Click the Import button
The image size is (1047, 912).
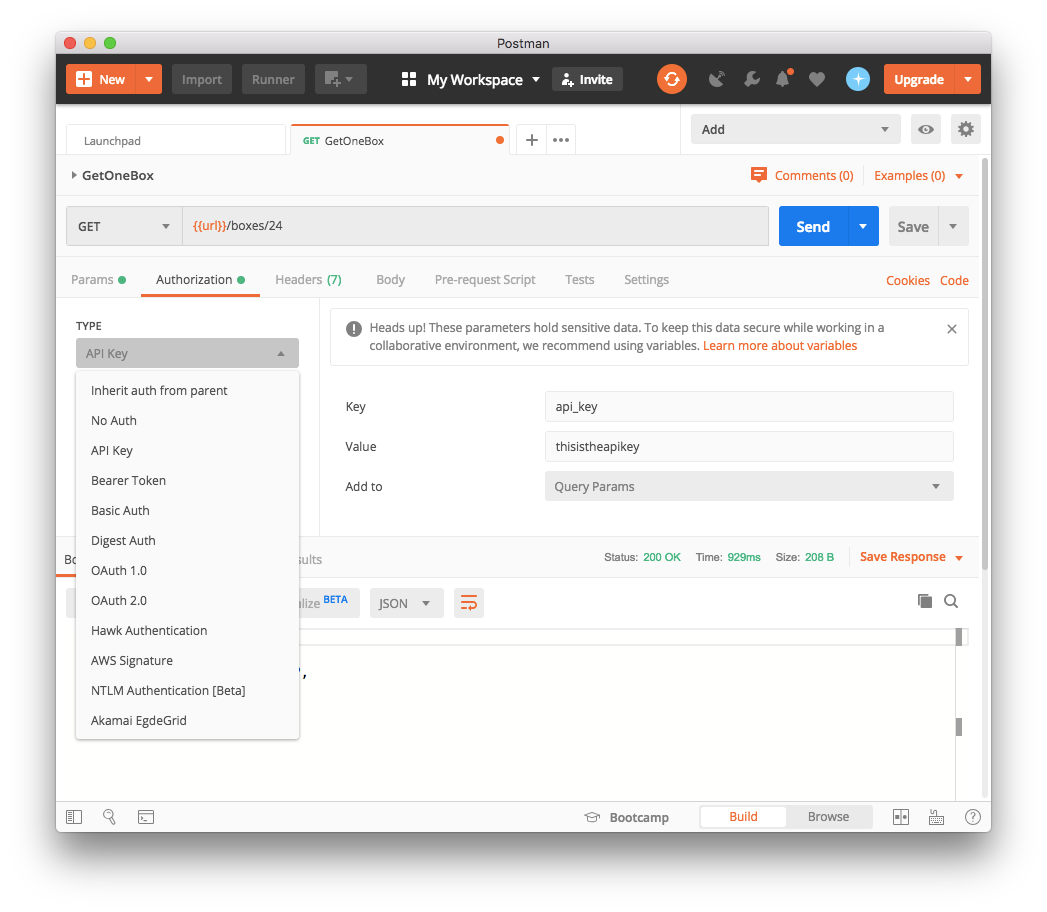(202, 79)
